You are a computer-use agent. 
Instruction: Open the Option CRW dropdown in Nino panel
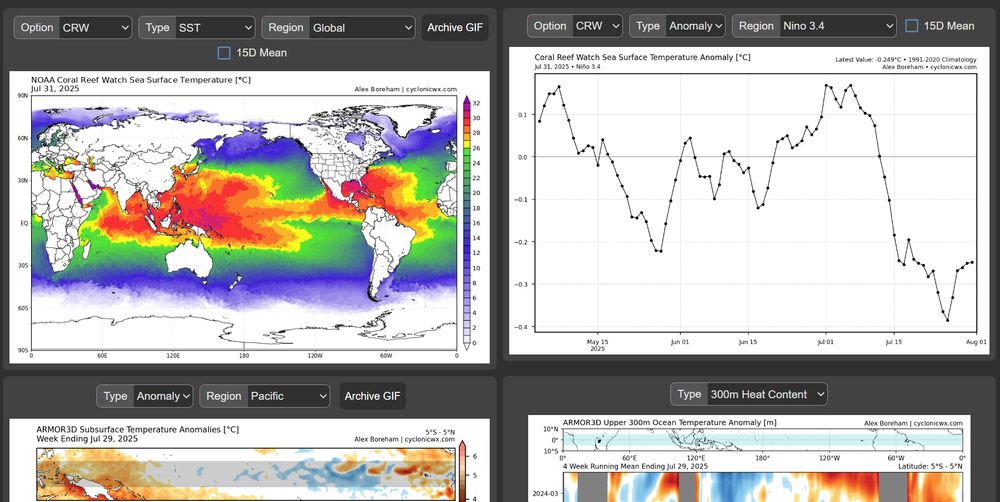(x=575, y=26)
